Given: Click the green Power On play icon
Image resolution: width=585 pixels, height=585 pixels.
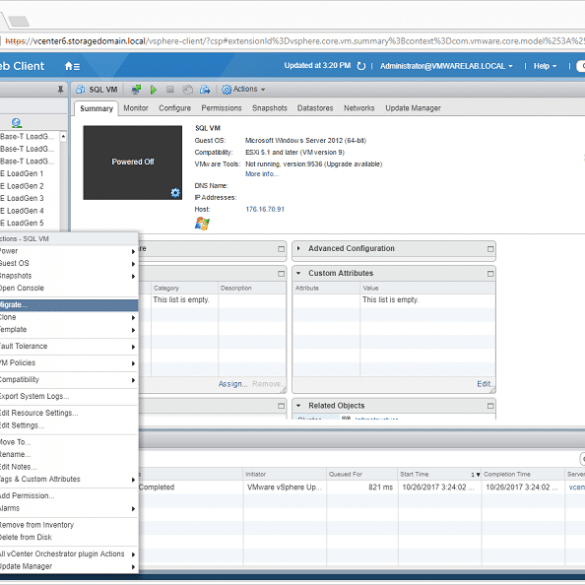Looking at the screenshot, I should (153, 90).
